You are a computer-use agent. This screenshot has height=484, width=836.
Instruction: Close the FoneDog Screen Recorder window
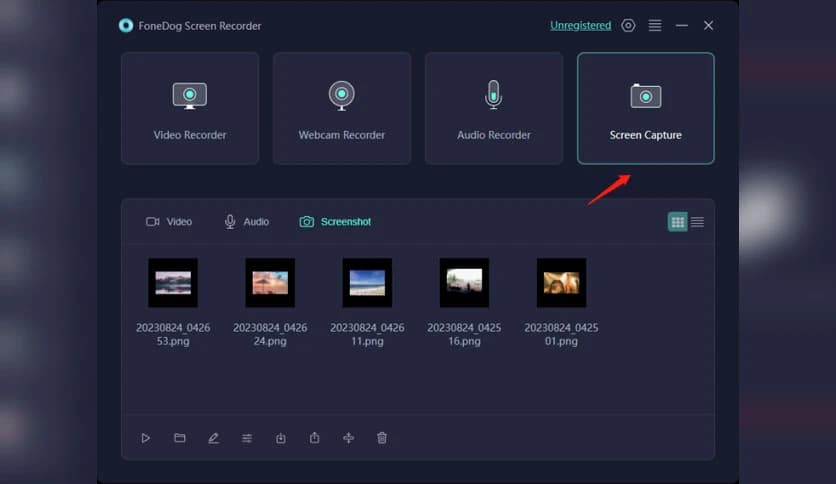click(708, 26)
